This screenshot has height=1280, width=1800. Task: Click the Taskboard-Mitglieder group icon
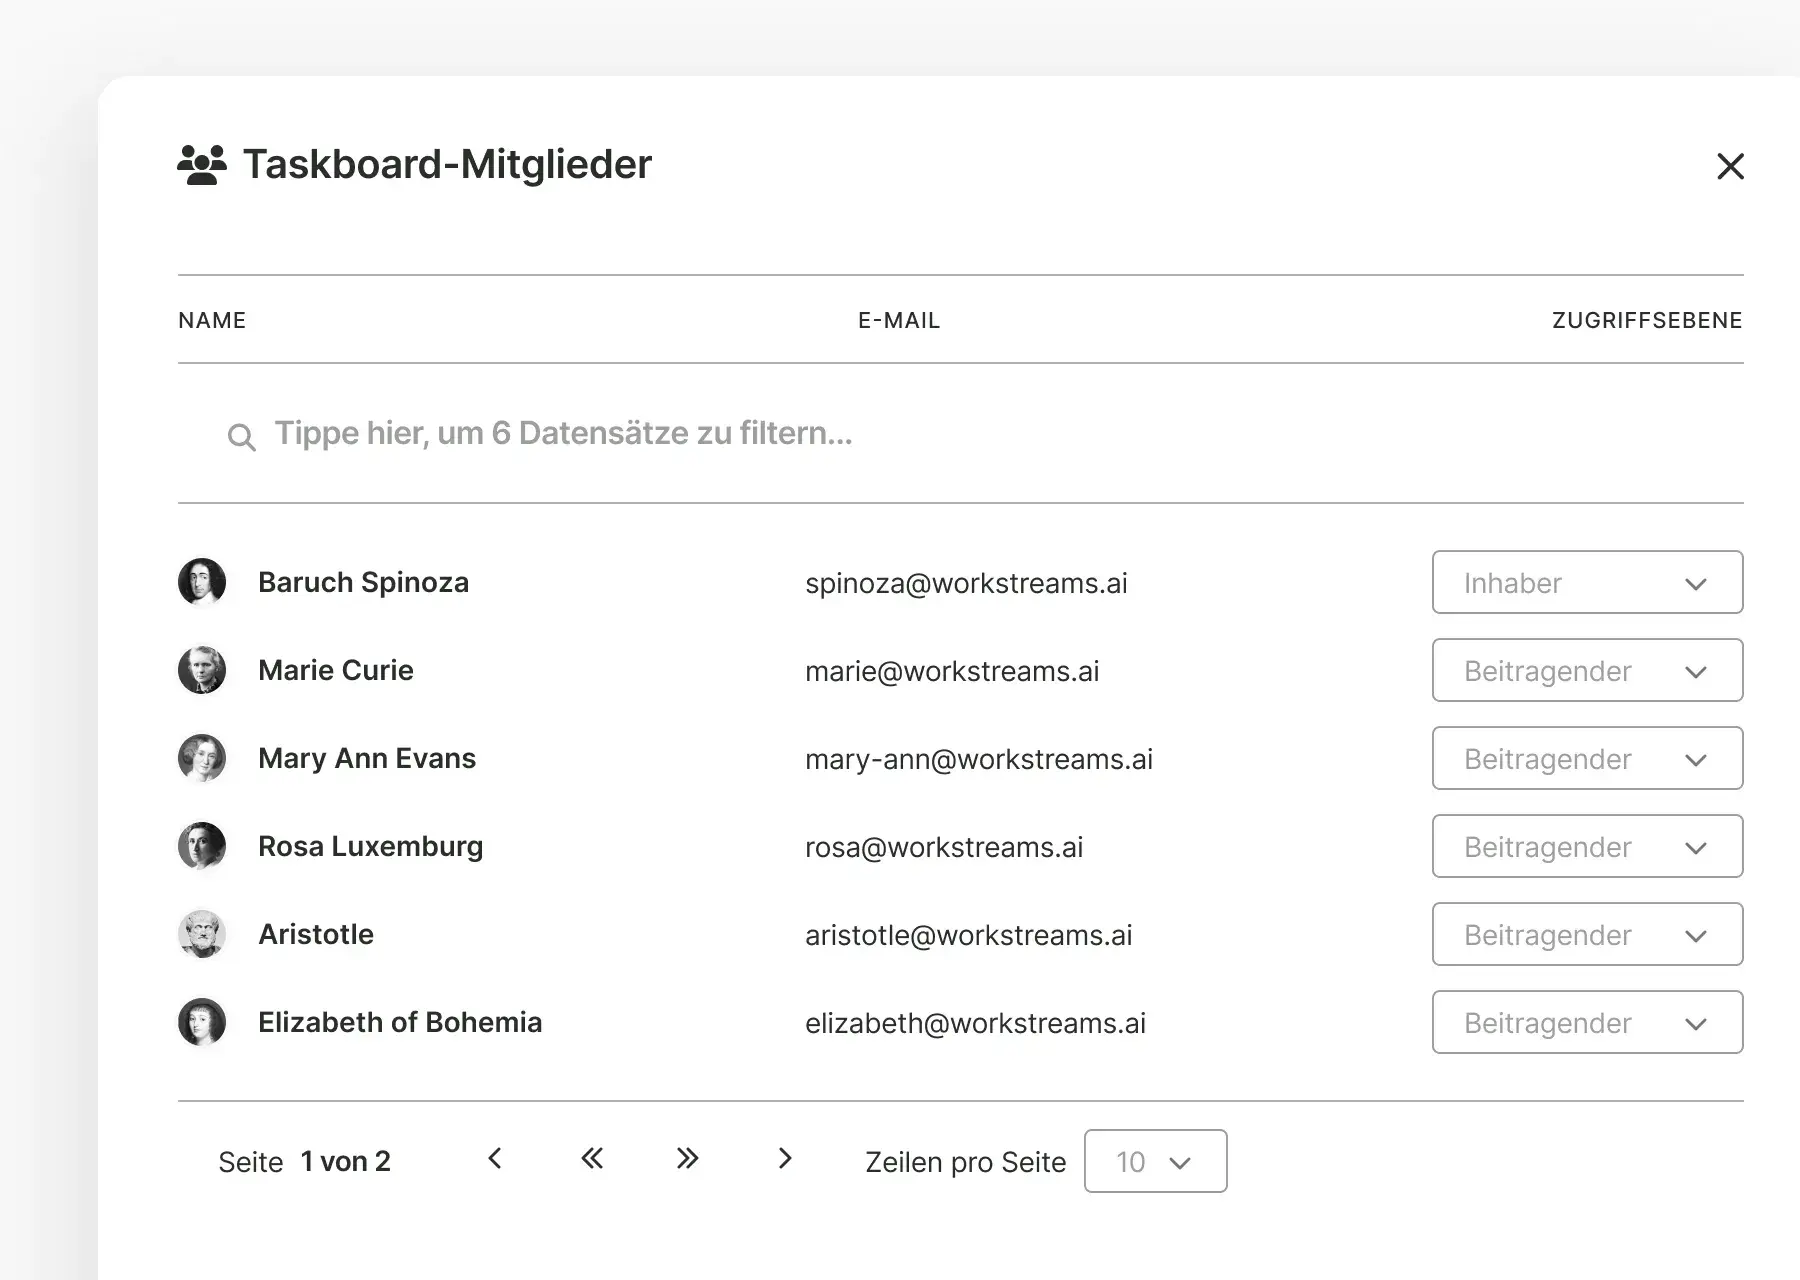202,165
